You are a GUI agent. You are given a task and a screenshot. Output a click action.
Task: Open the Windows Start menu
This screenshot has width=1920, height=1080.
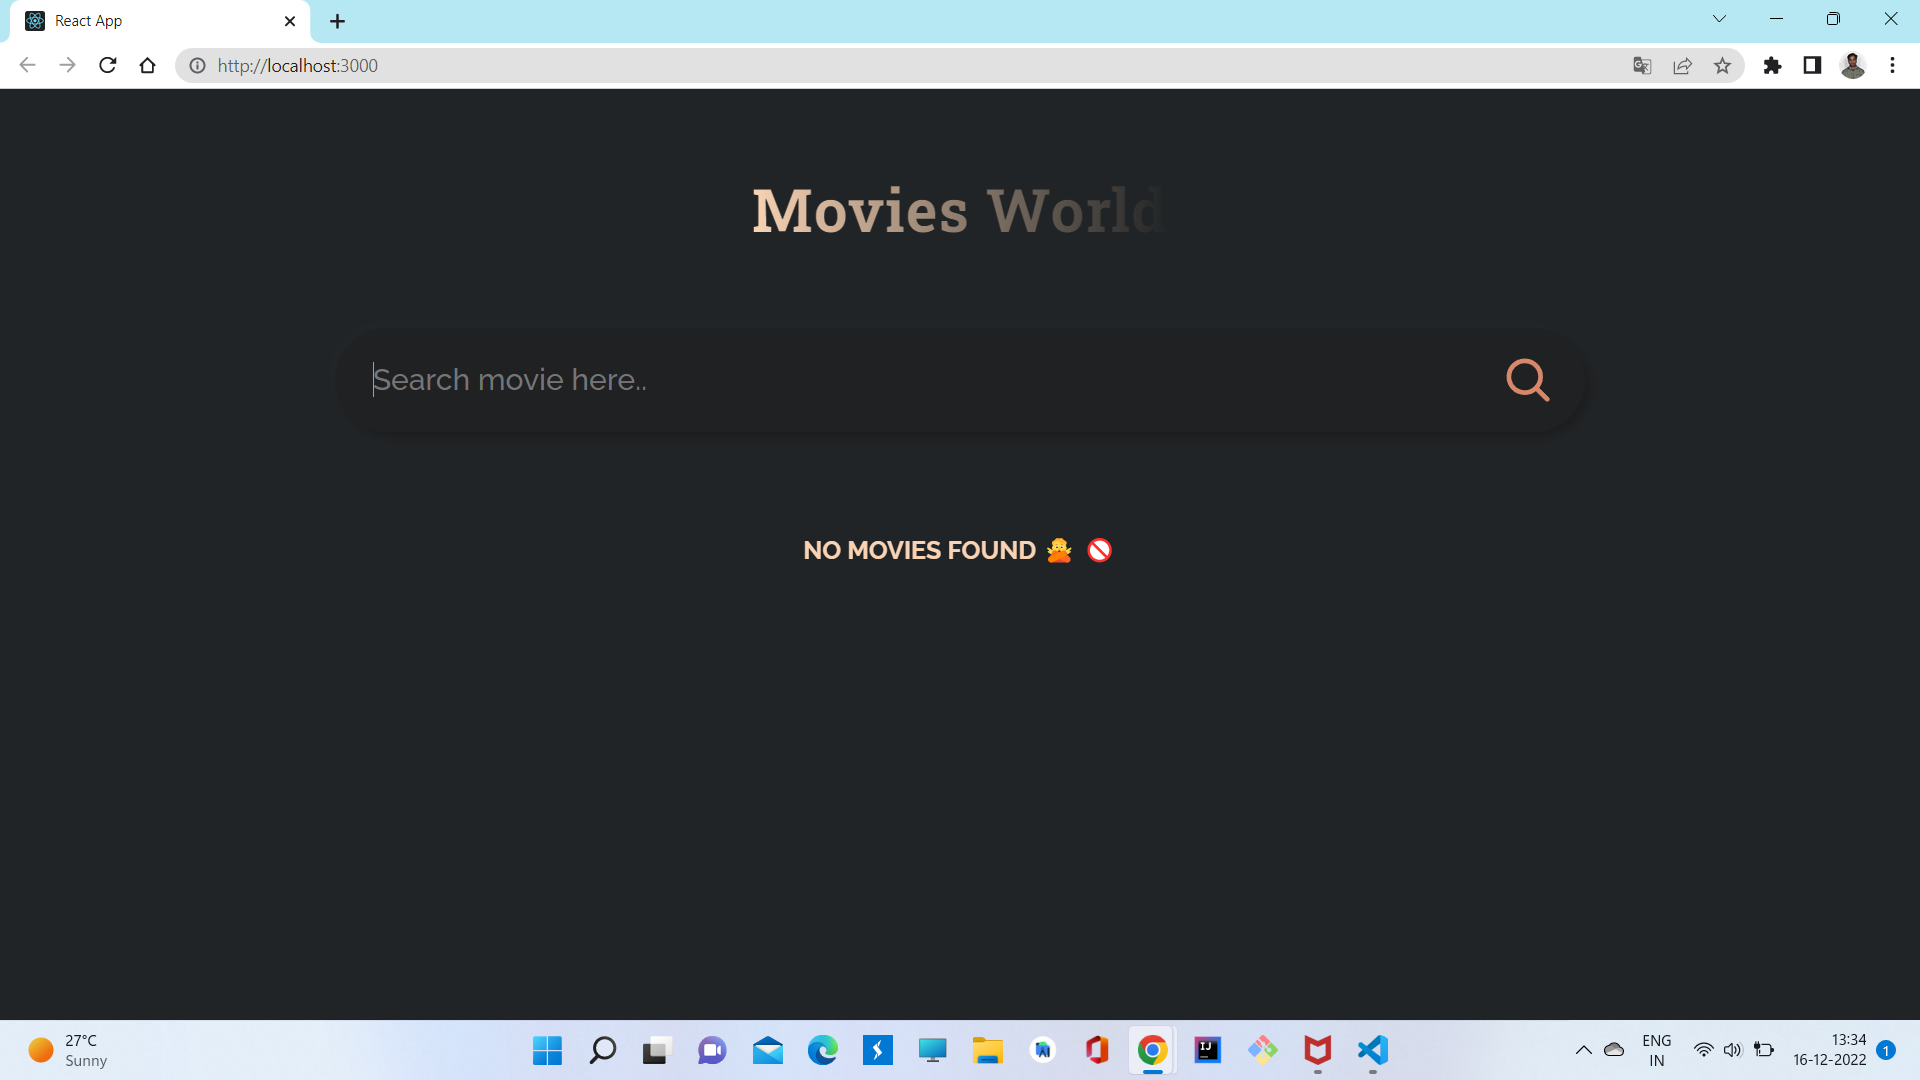coord(547,1050)
